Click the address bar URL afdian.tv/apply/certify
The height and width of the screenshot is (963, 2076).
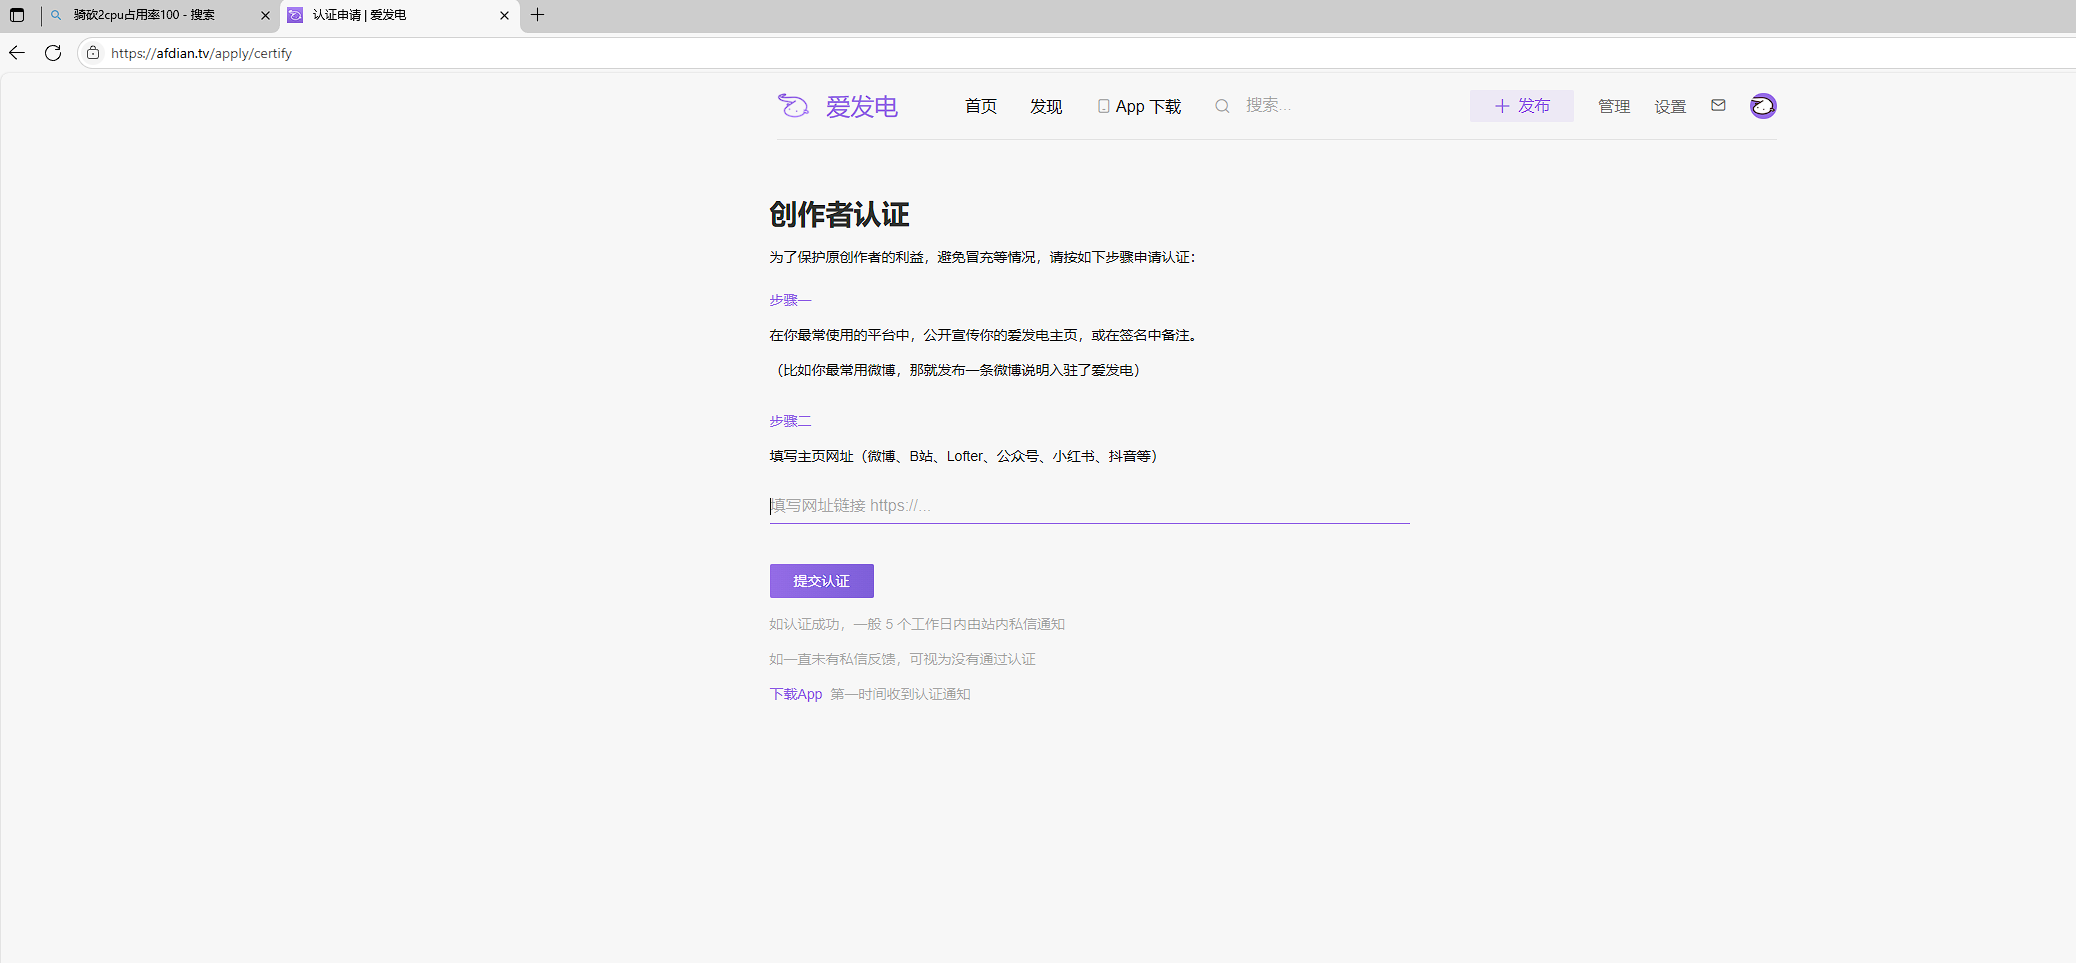click(201, 53)
